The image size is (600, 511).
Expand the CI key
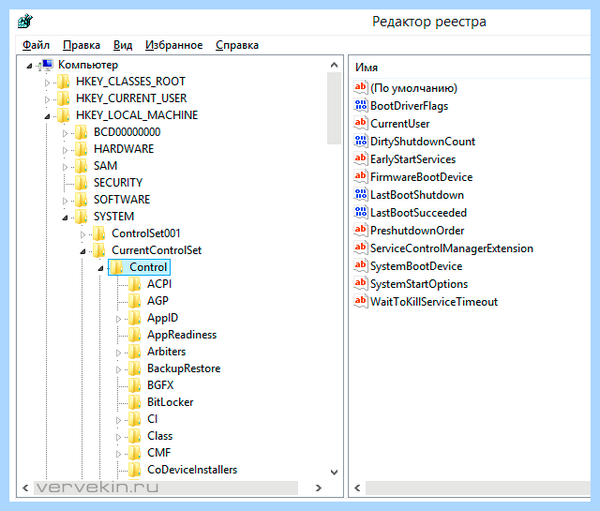118,420
